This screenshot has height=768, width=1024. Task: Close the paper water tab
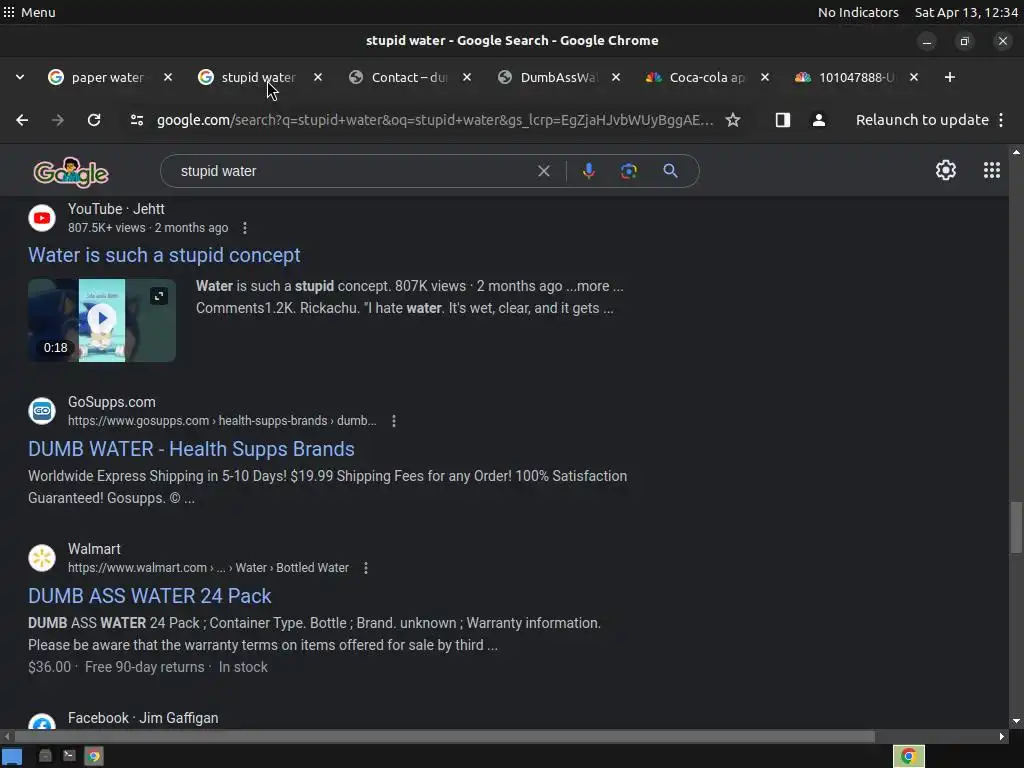click(168, 77)
